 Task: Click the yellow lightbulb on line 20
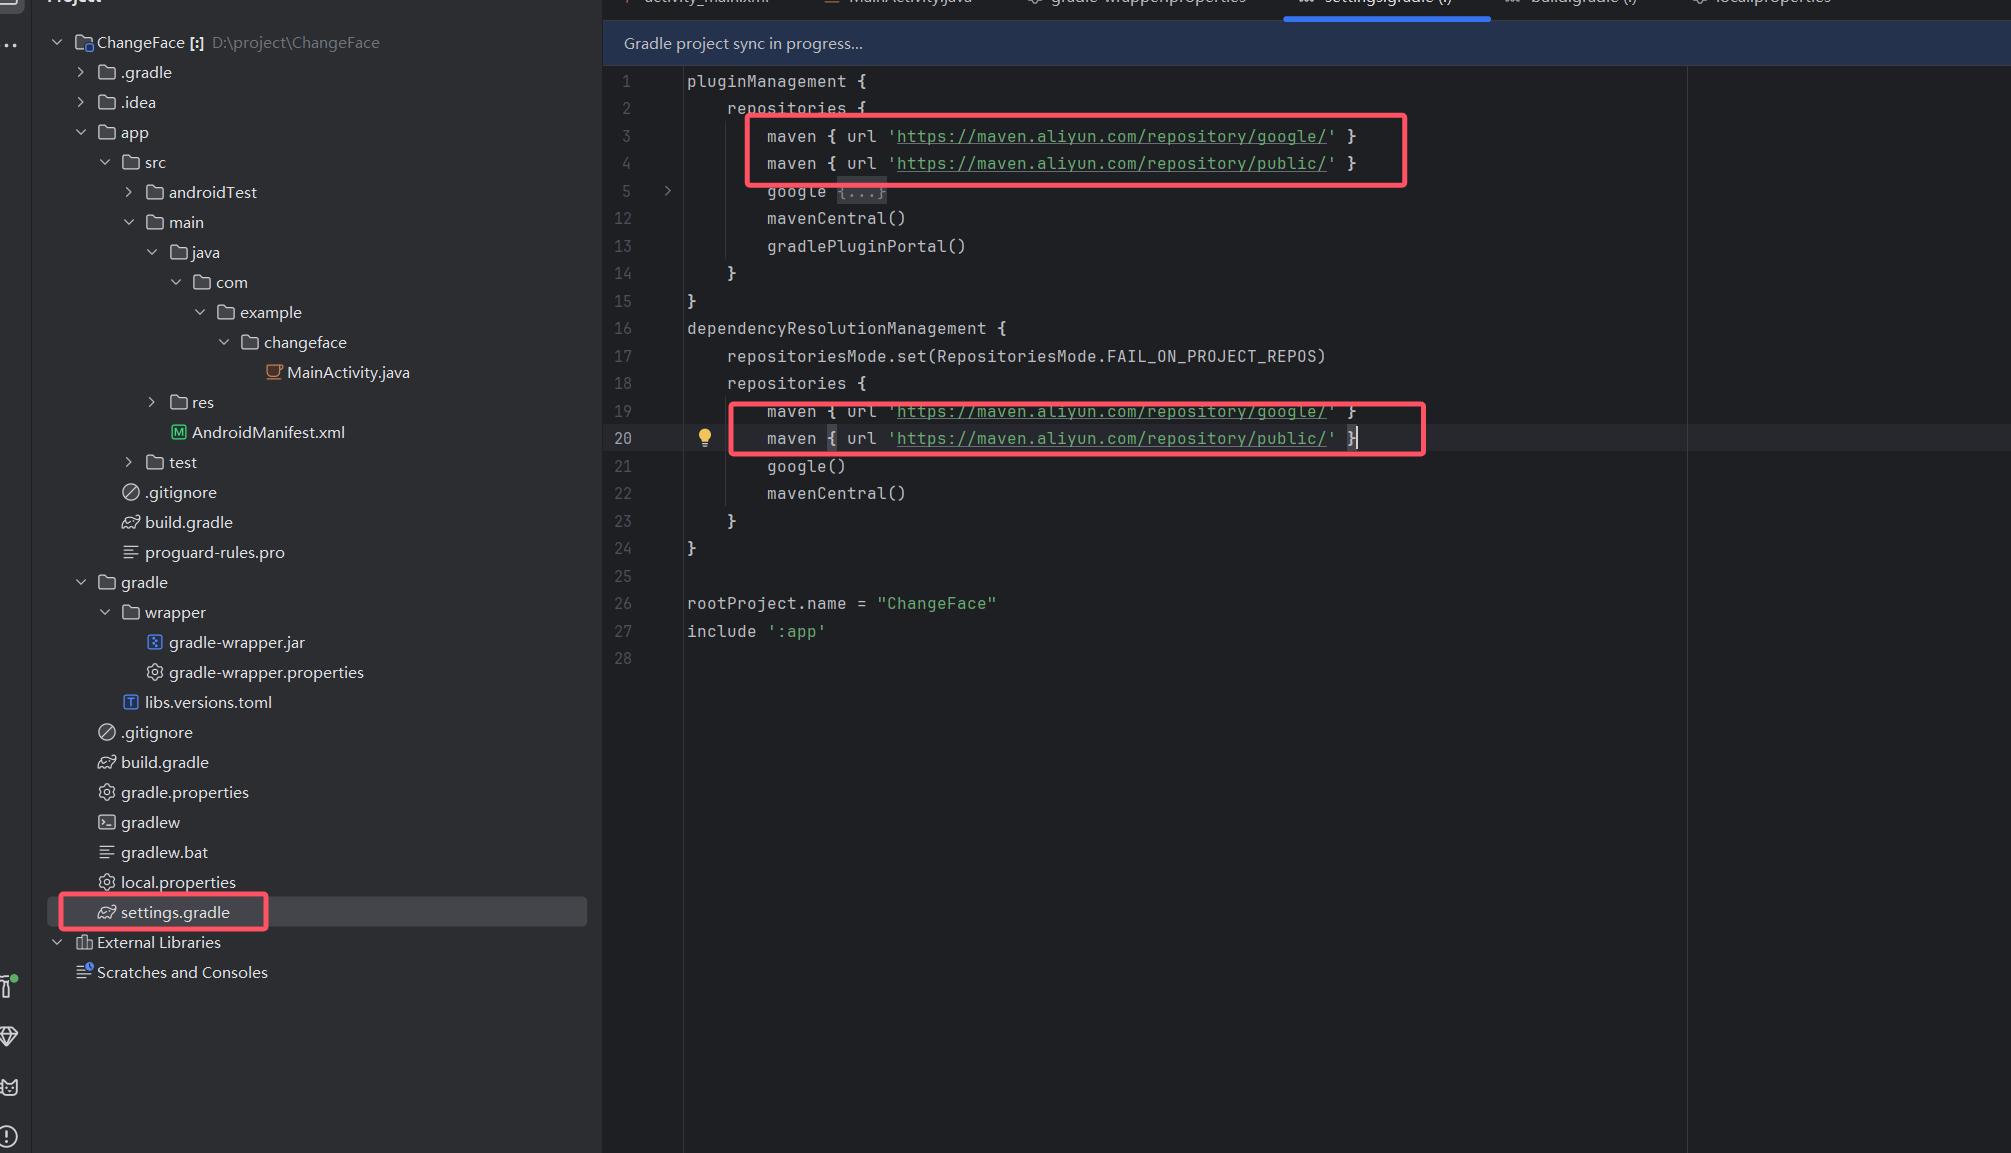[705, 437]
